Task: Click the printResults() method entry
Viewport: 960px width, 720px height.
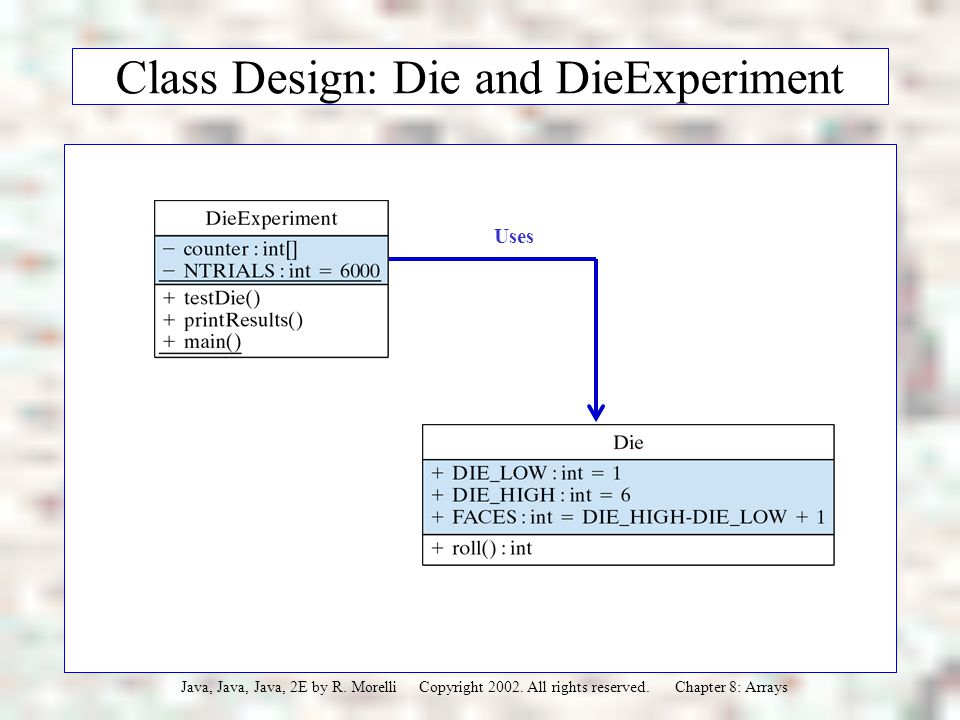Action: (233, 320)
